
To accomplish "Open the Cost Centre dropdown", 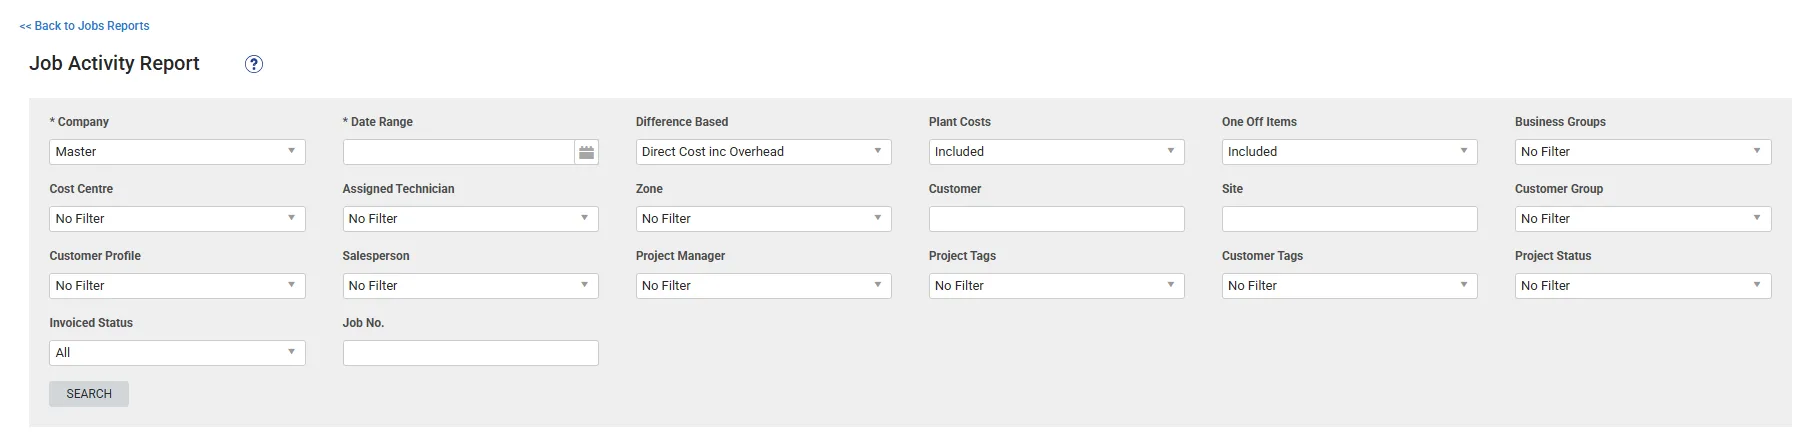I will (177, 219).
